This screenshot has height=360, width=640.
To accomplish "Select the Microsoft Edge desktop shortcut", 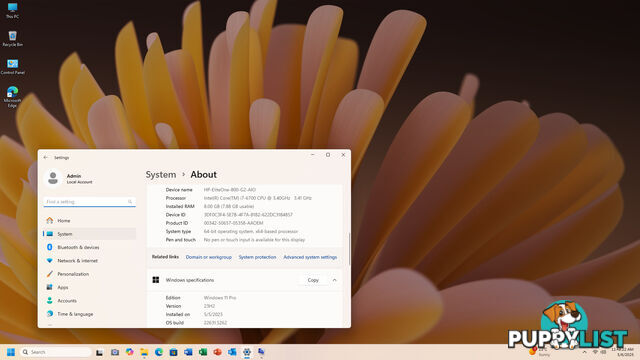I will tap(12, 97).
